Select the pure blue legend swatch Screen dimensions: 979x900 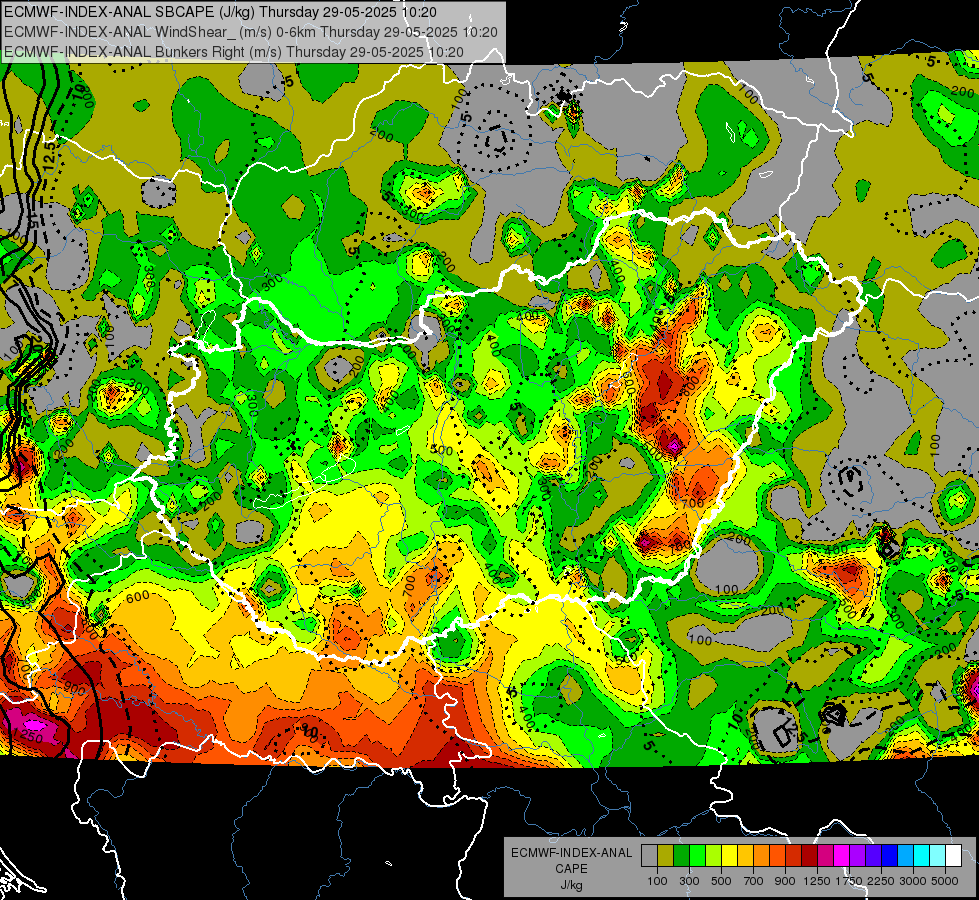(x=890, y=855)
